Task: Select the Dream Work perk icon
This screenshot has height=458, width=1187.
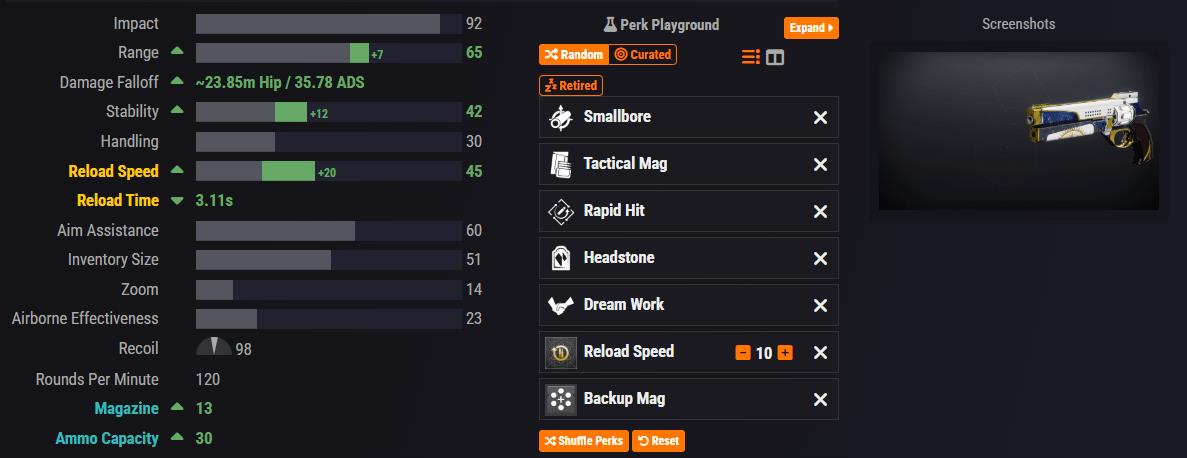Action: click(560, 305)
